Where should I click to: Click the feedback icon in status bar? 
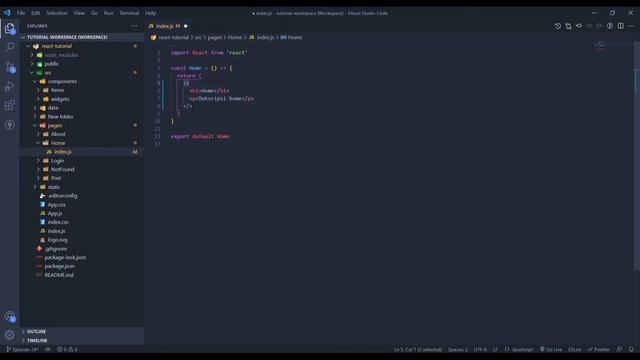(620, 349)
